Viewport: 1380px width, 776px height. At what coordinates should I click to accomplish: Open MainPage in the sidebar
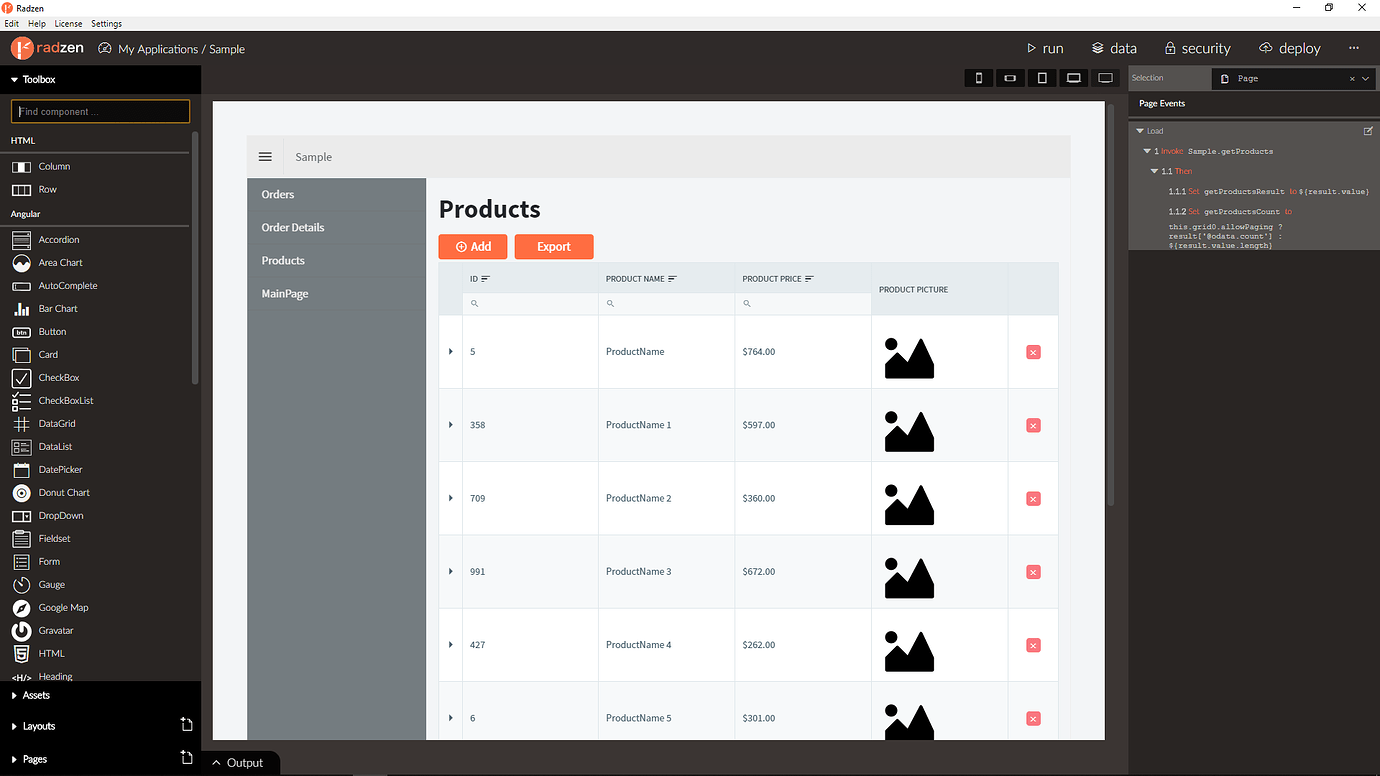point(285,293)
